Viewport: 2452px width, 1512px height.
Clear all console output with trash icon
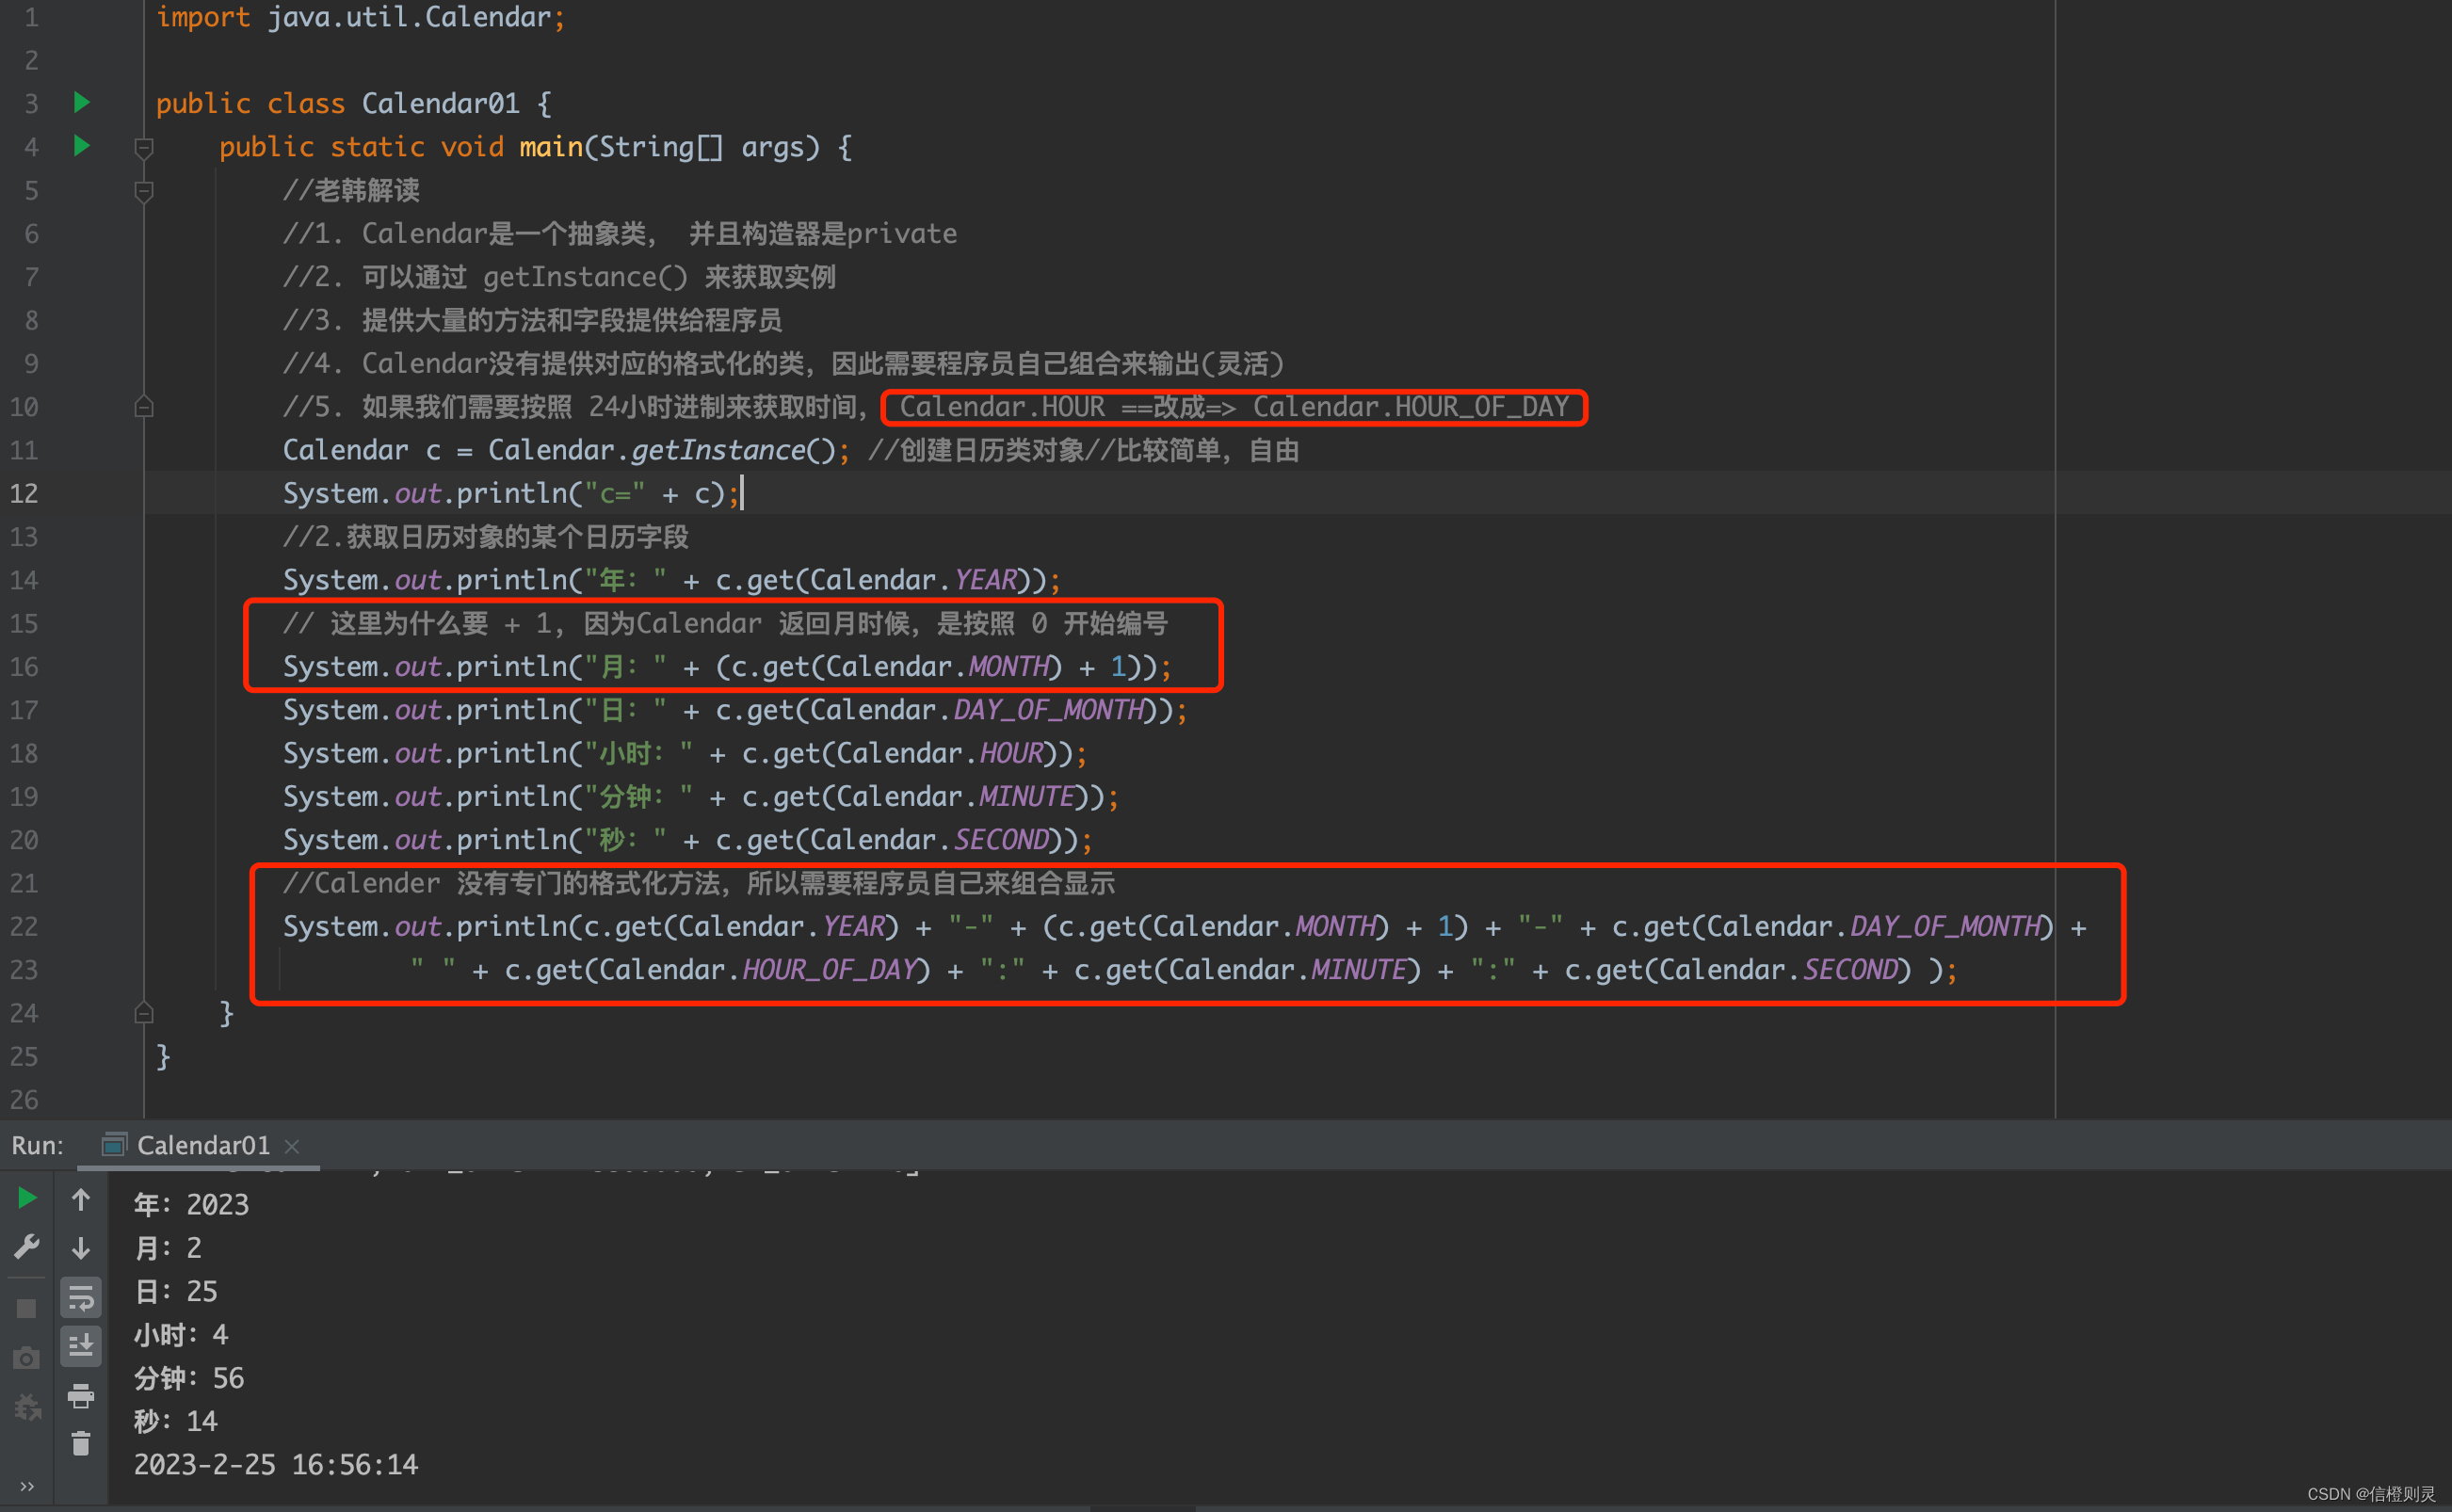click(x=81, y=1444)
